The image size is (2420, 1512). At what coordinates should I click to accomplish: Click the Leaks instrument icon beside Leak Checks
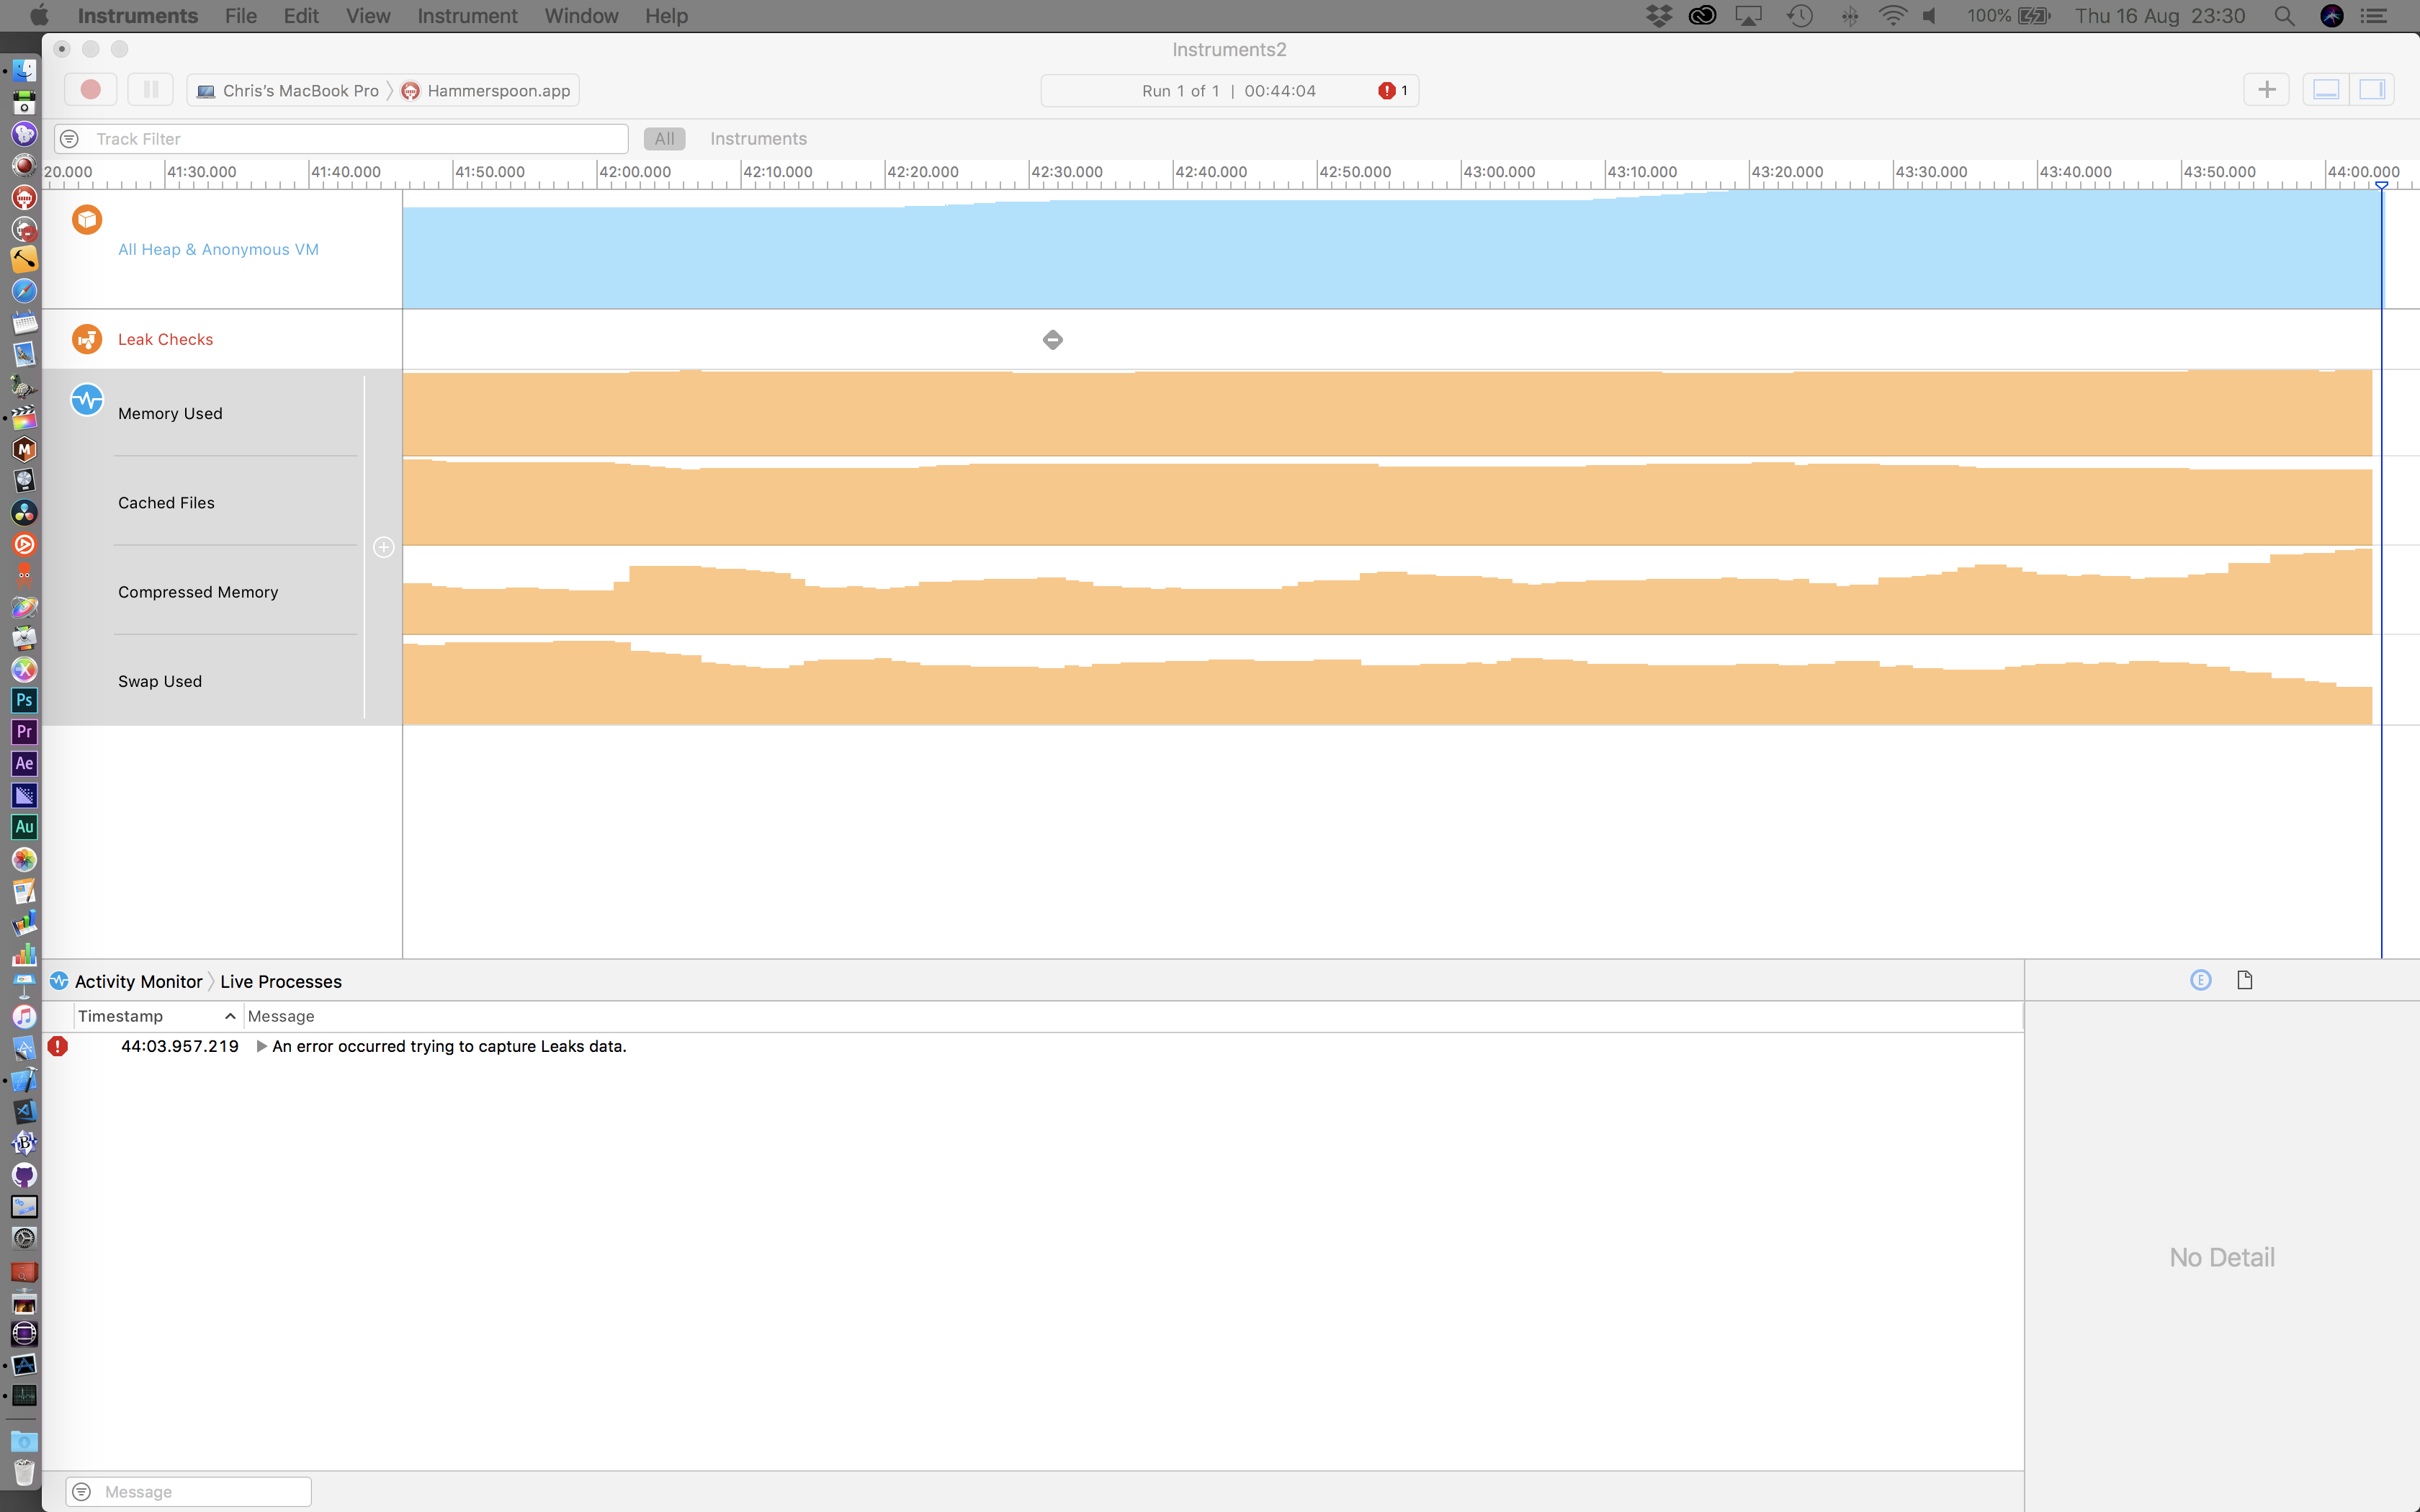[x=86, y=338]
